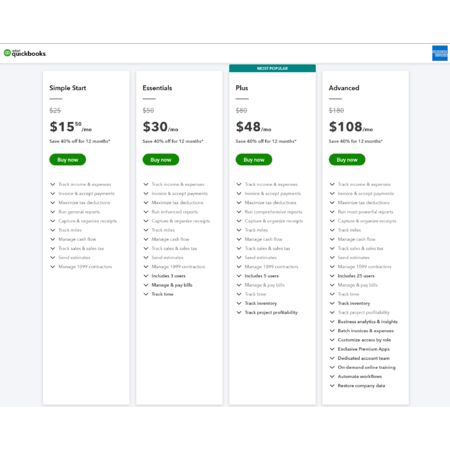The width and height of the screenshot is (450, 450).
Task: Click Advanced 'Save 40% for 12 months' note
Action: (x=356, y=141)
